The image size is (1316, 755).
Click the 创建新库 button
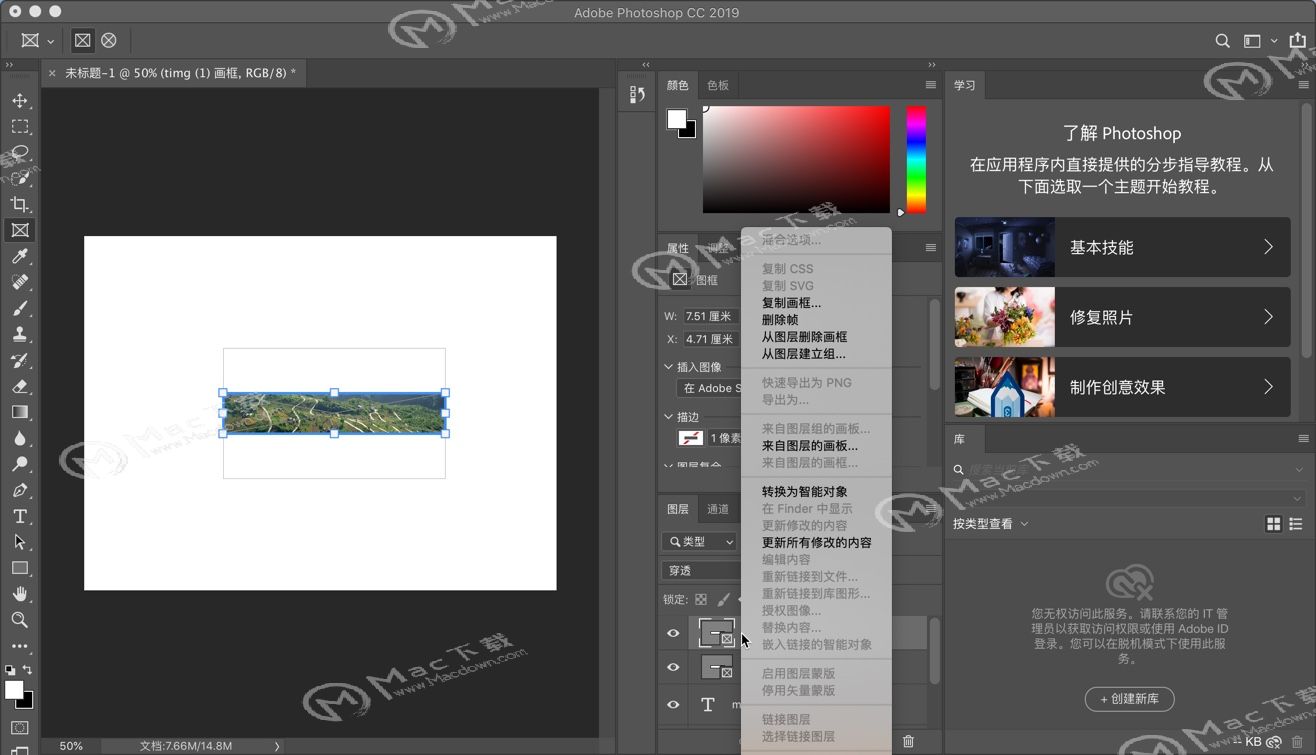click(x=1130, y=699)
